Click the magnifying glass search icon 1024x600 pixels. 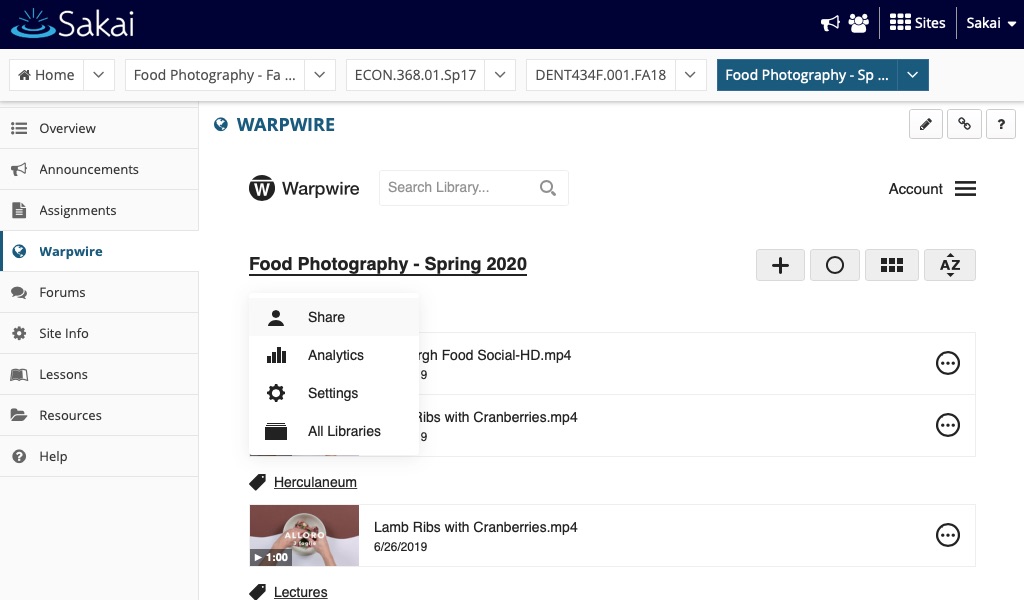tap(548, 188)
